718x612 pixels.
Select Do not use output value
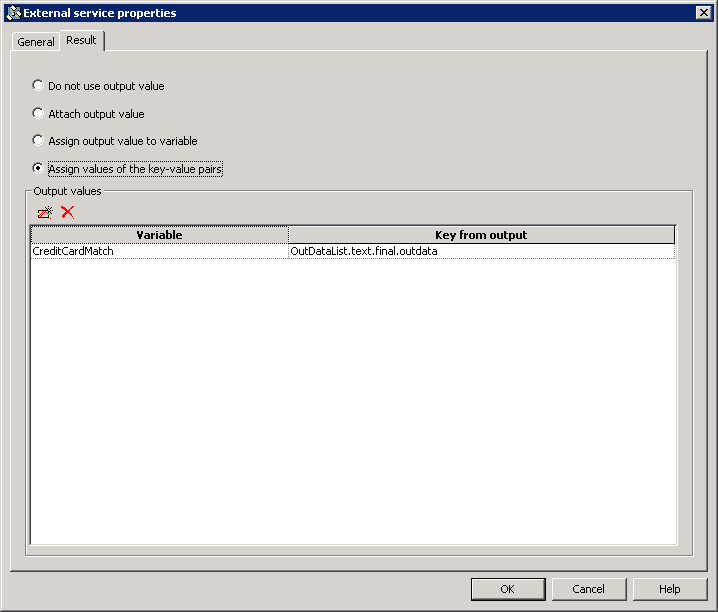coord(38,86)
